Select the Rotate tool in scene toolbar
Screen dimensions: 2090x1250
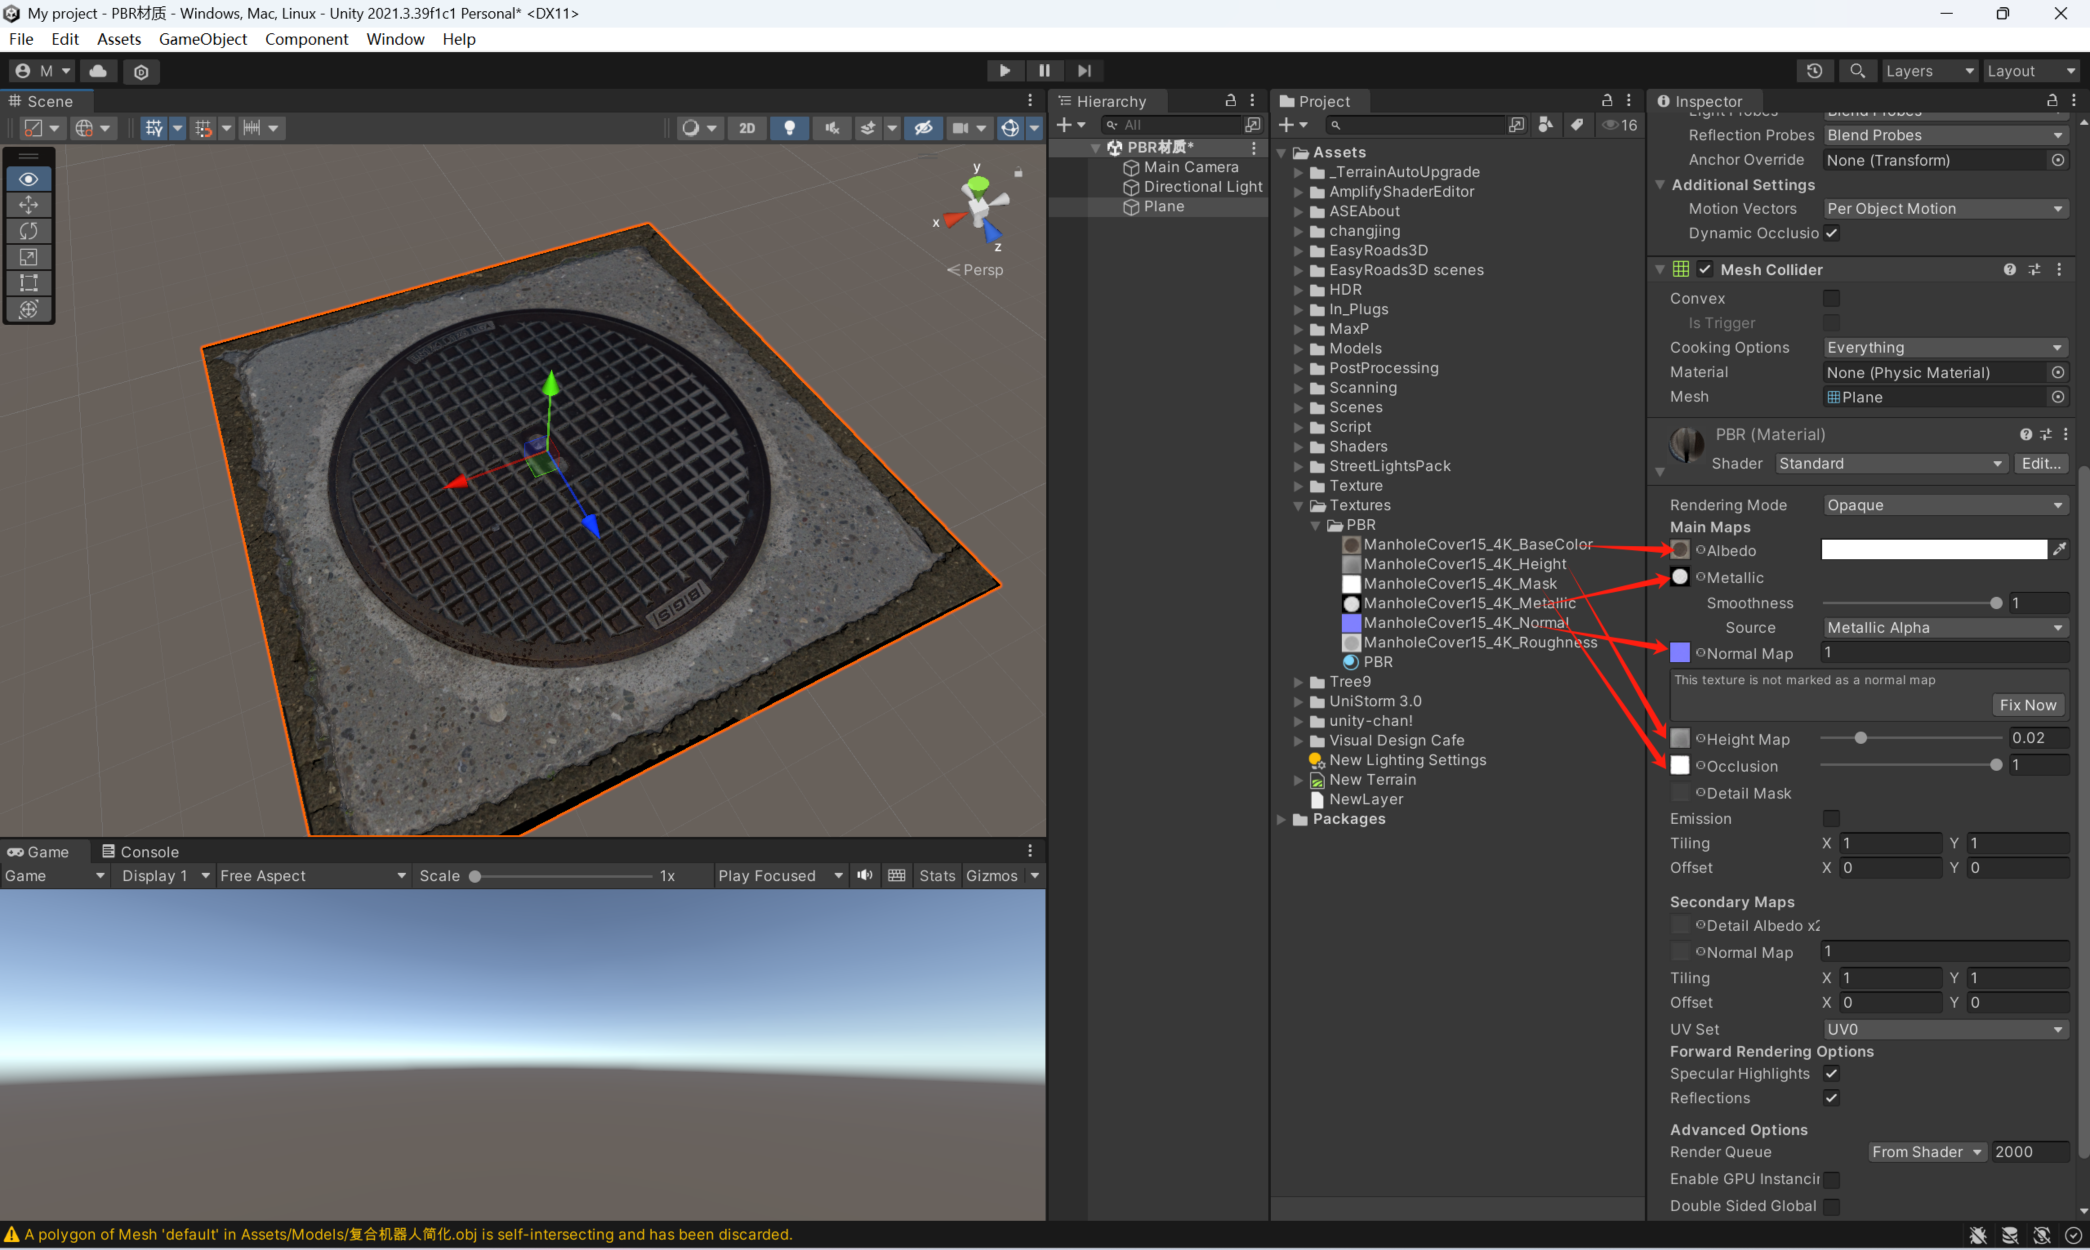28,231
